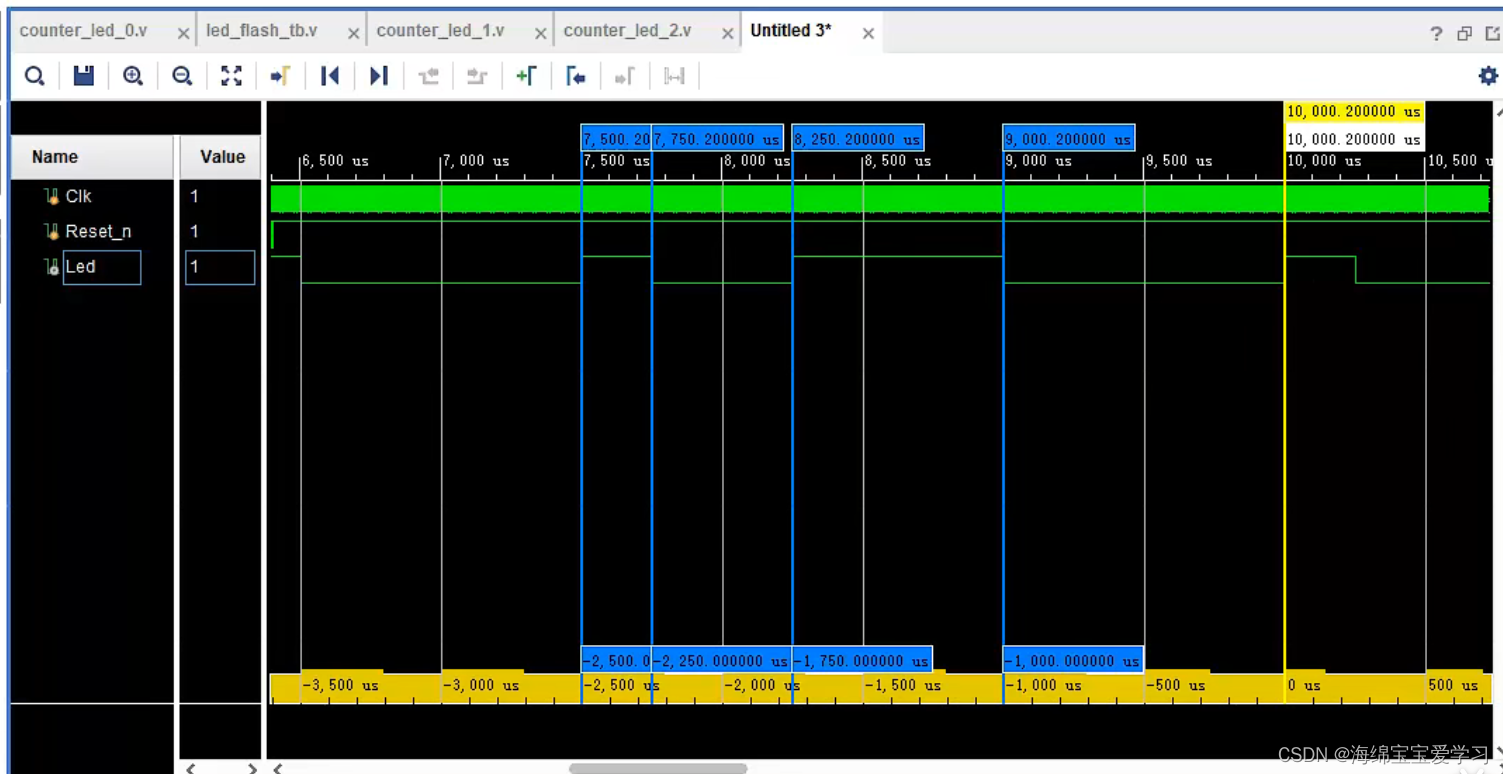The width and height of the screenshot is (1503, 774).
Task: Select the Led signal icon
Action: (51, 267)
